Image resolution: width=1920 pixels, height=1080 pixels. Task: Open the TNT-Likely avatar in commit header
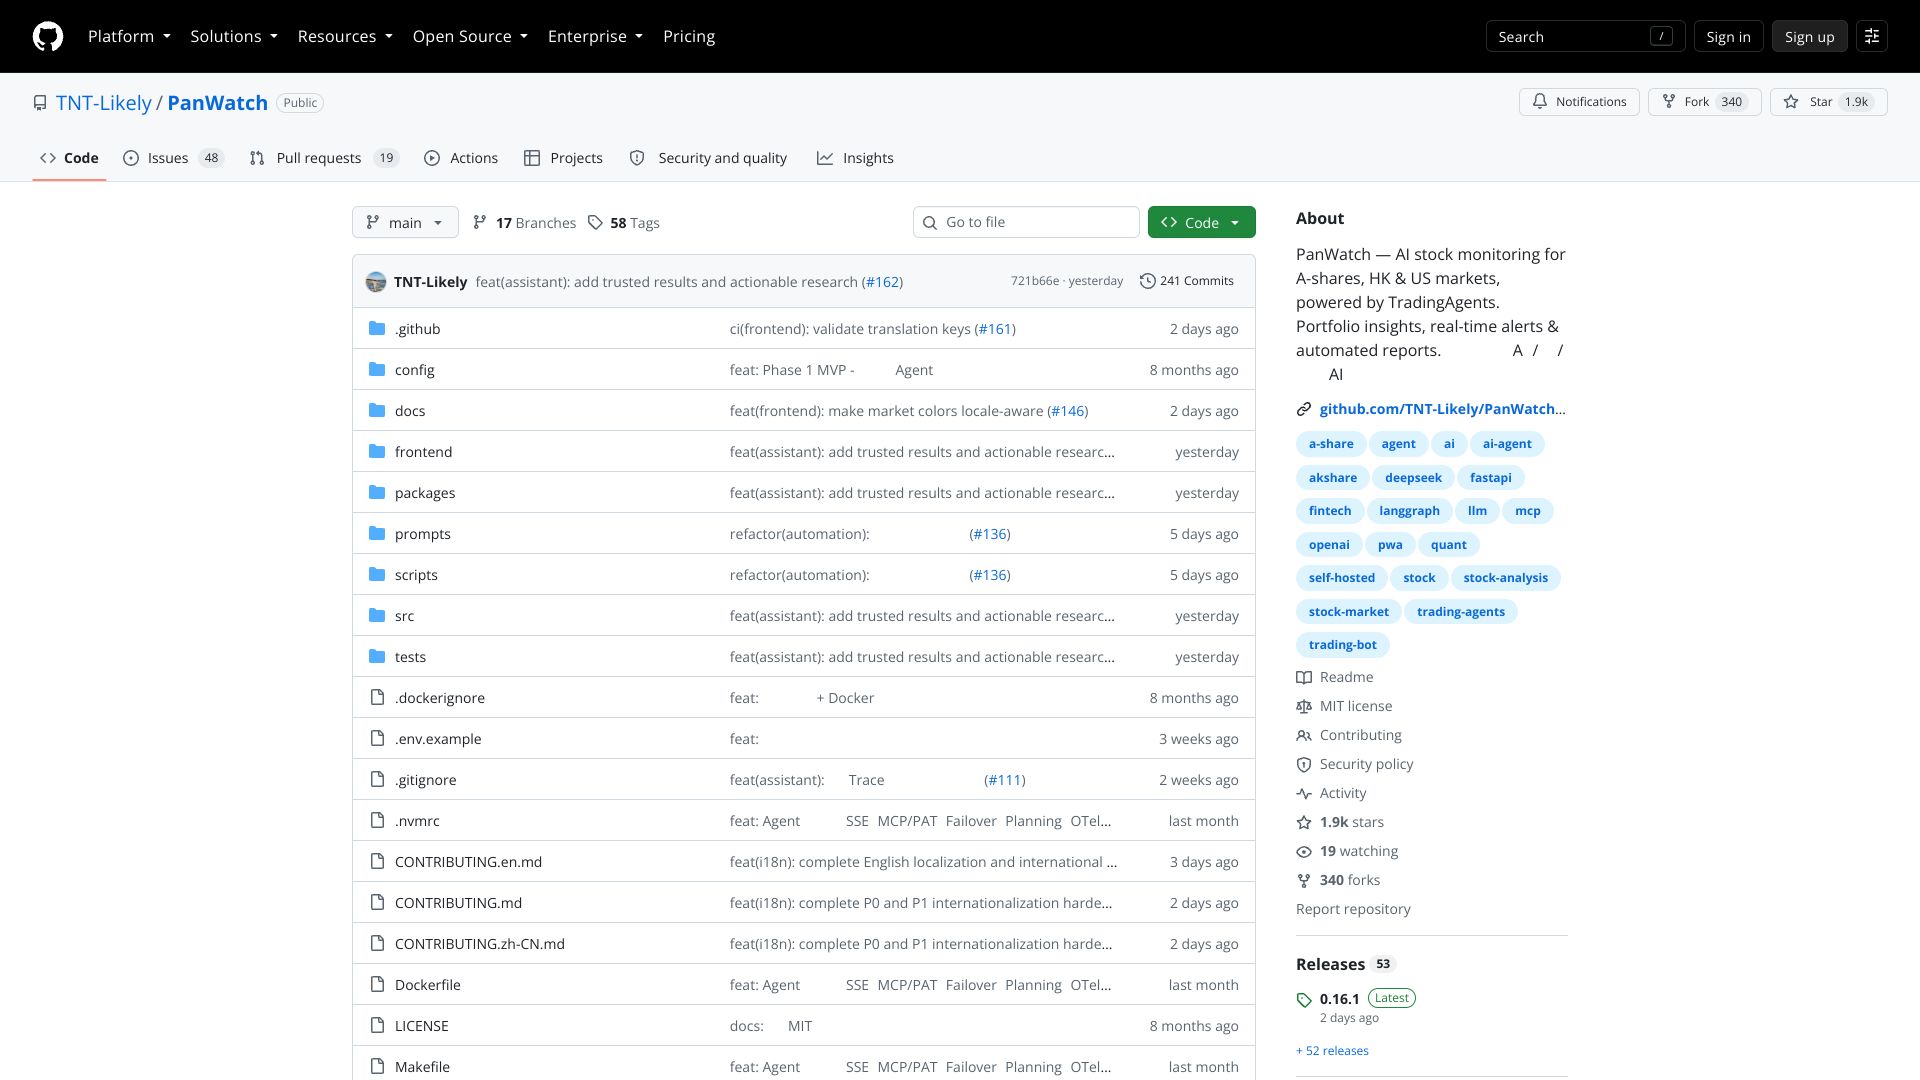[376, 282]
